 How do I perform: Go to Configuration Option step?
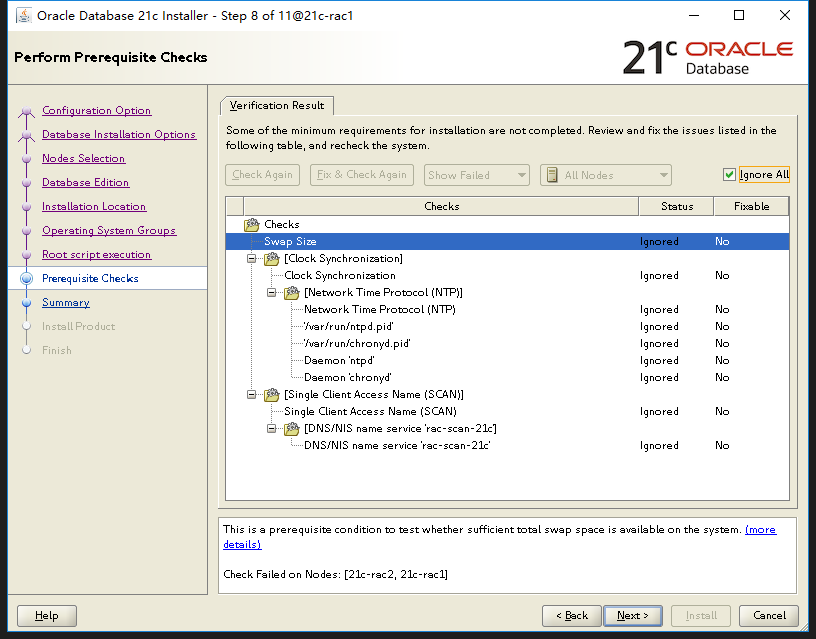96,110
